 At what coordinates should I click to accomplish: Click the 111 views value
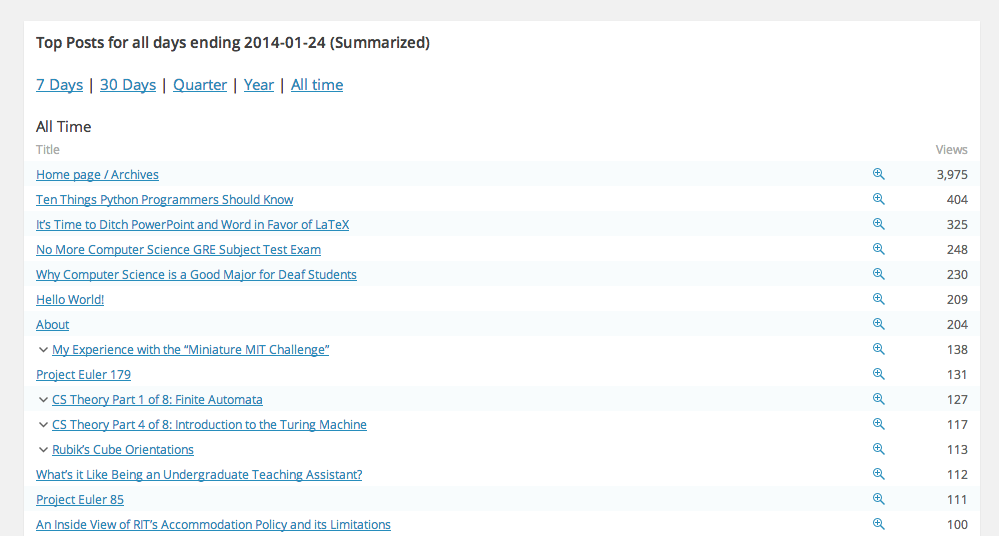957,500
